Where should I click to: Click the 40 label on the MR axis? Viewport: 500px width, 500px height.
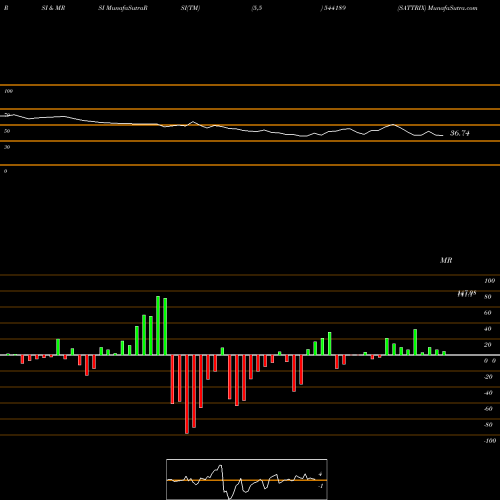(x=488, y=329)
